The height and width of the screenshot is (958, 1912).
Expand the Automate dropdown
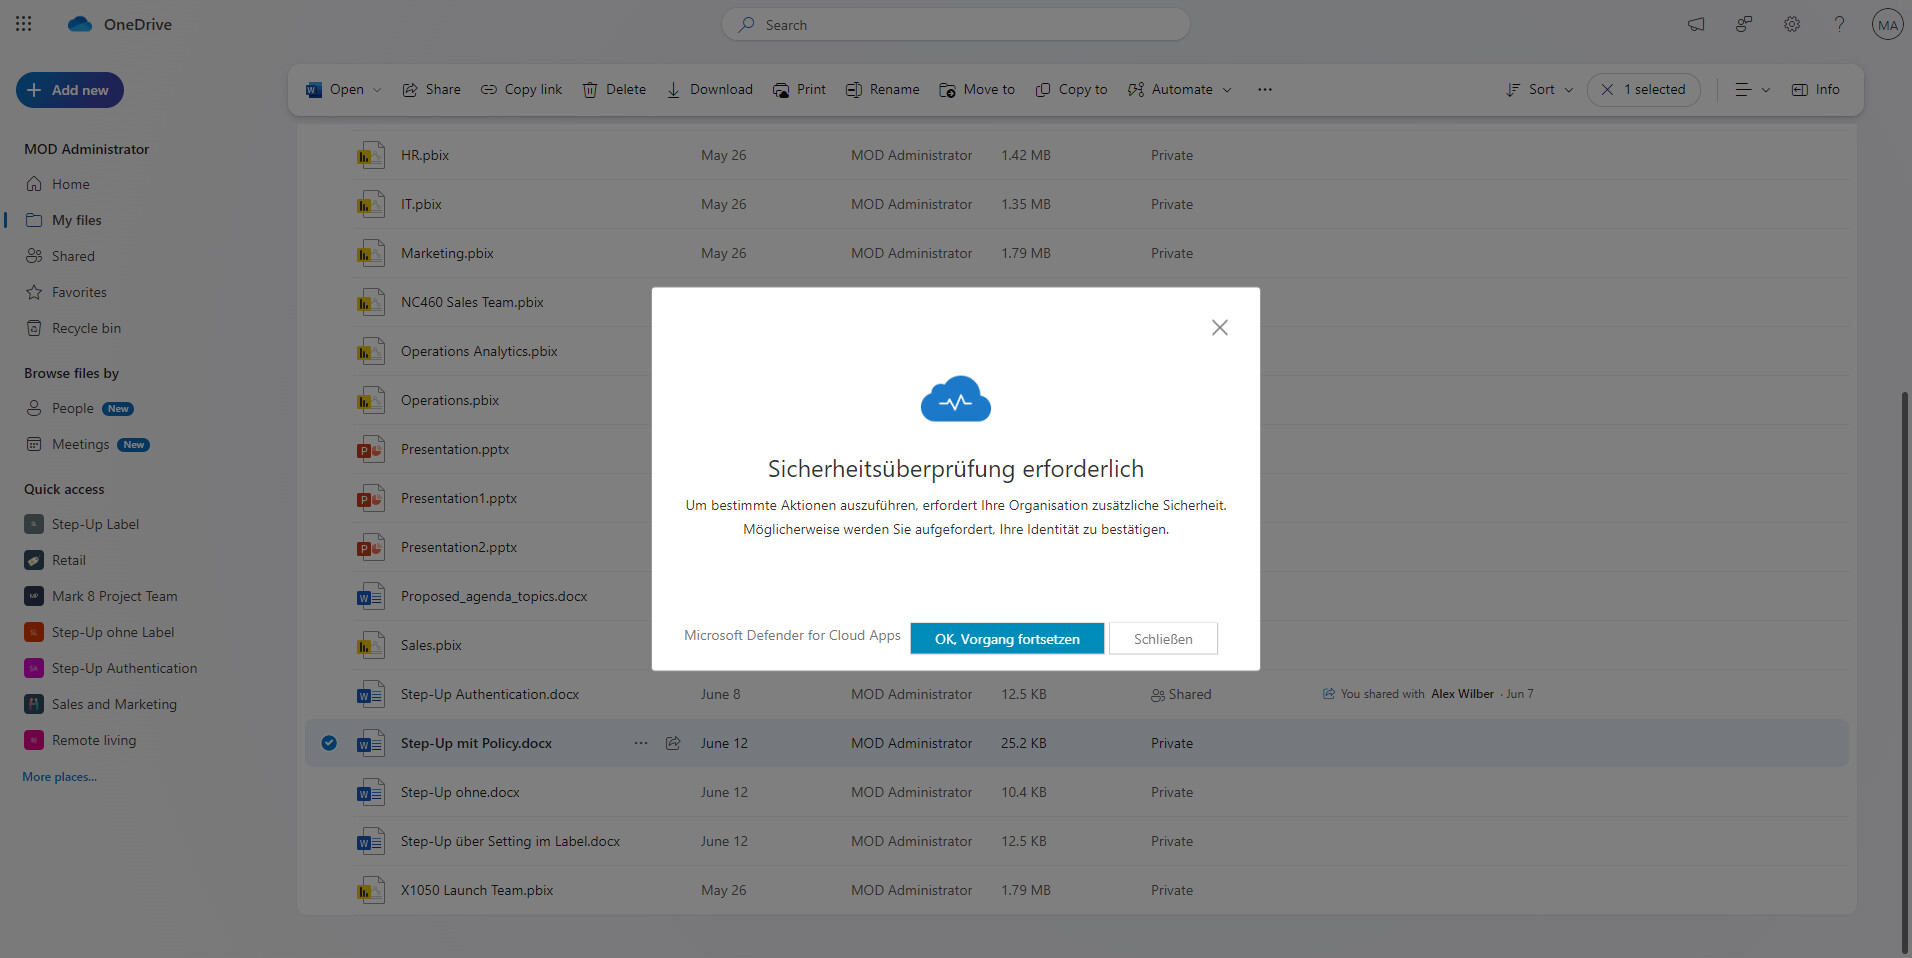coord(1180,89)
